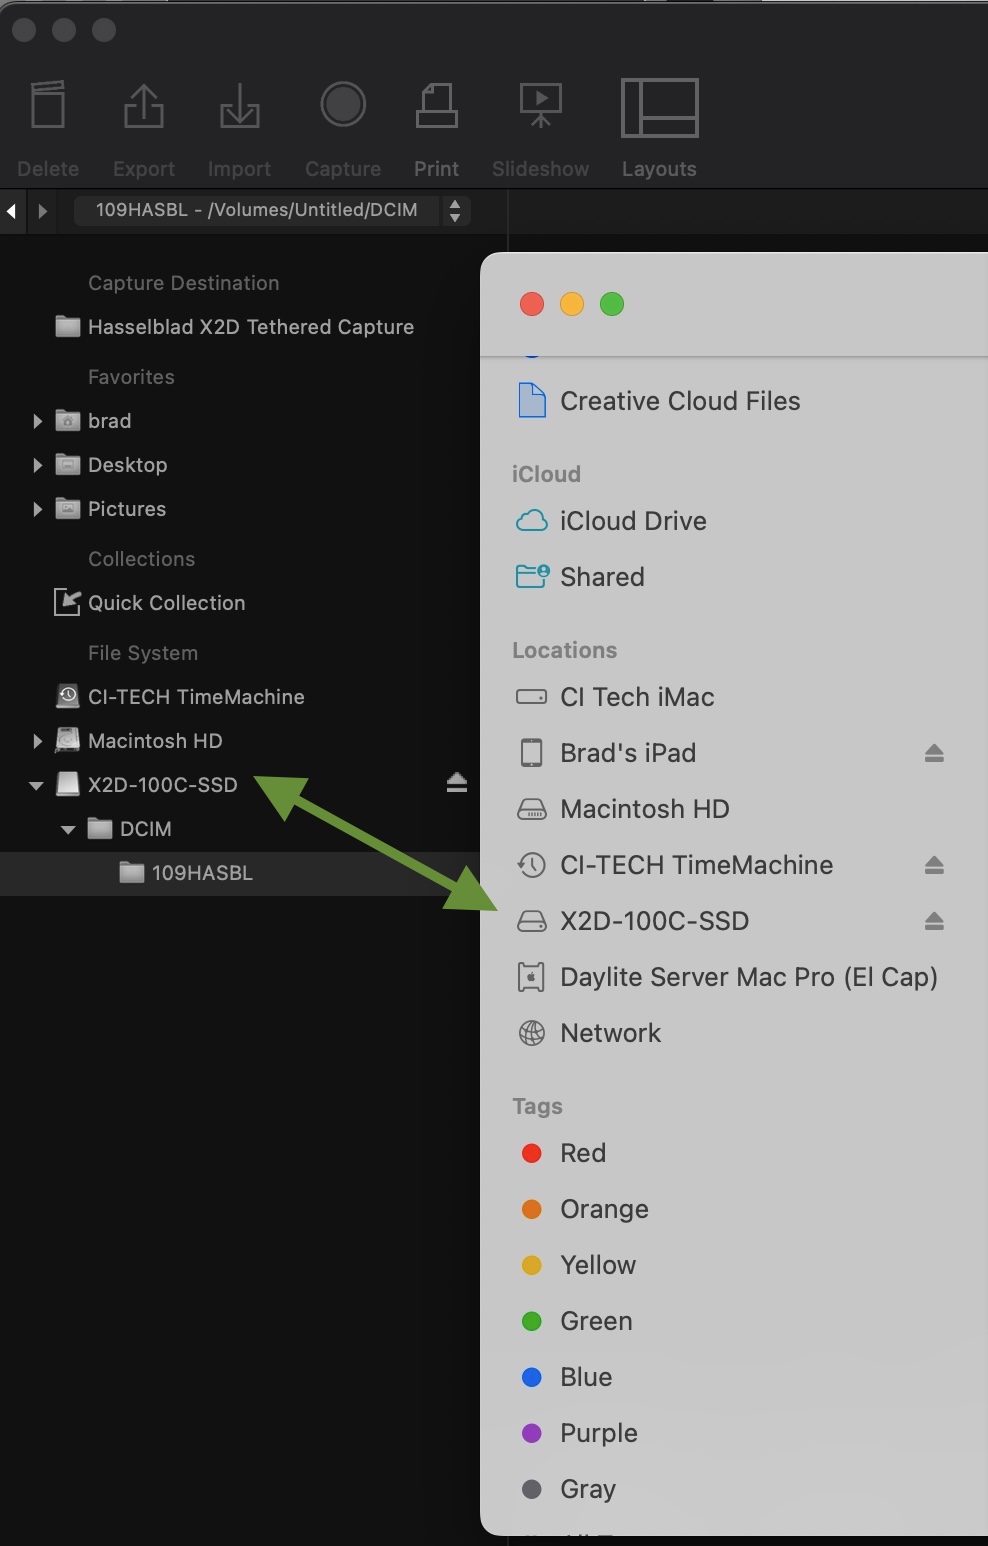This screenshot has height=1546, width=988.
Task: Click the Export toolbar icon
Action: click(x=144, y=105)
